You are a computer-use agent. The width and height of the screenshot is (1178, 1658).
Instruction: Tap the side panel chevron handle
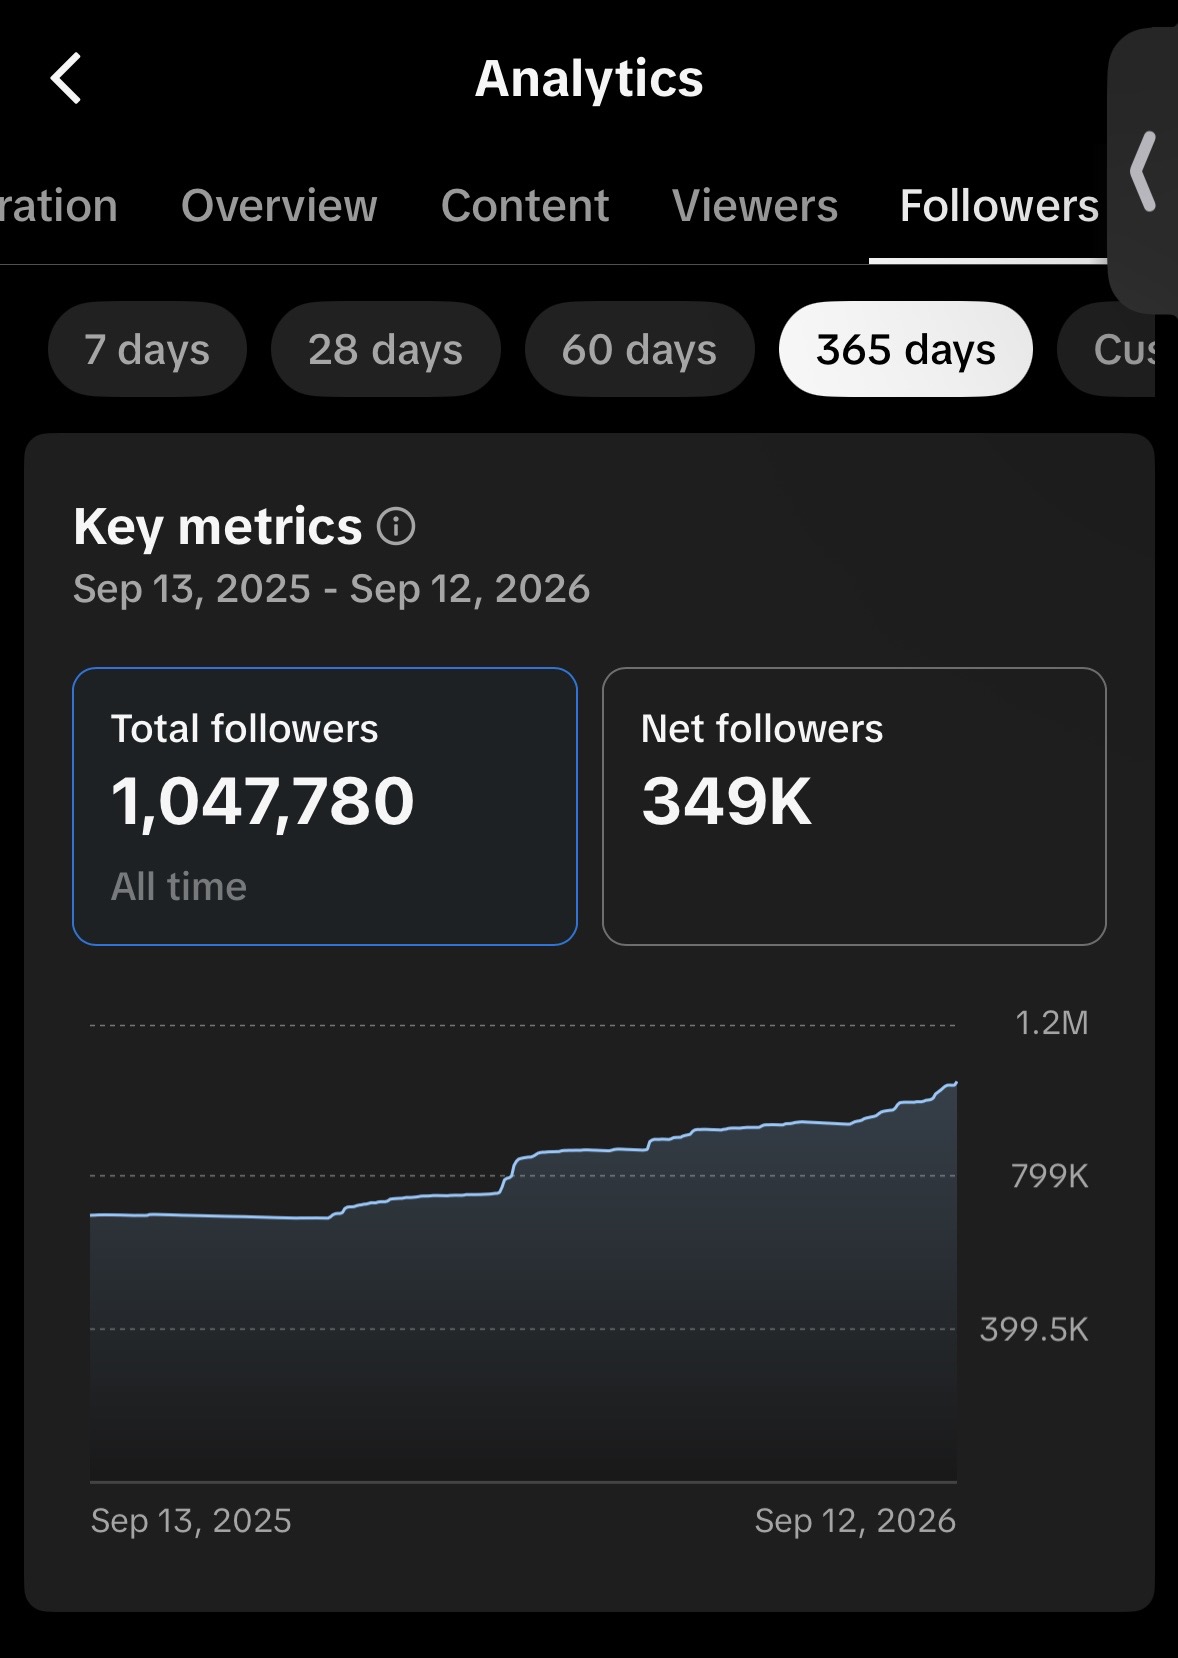(x=1144, y=171)
